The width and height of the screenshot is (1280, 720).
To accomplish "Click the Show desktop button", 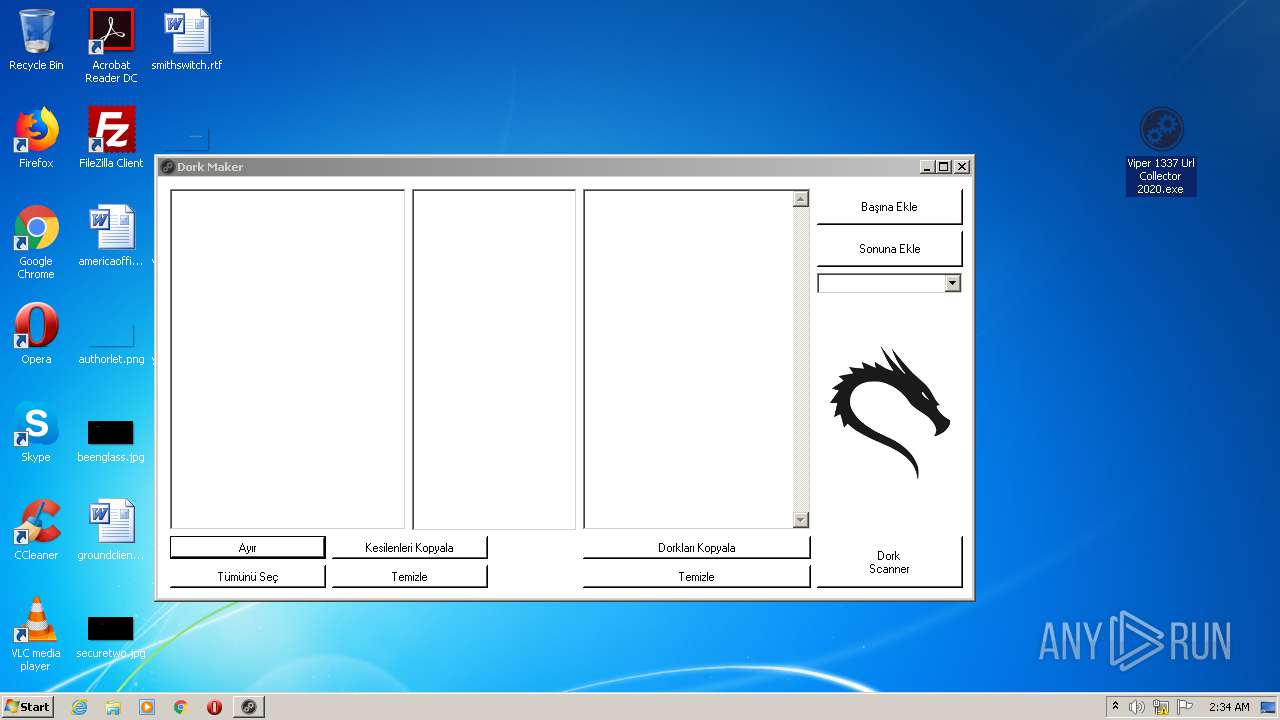I will (1269, 707).
